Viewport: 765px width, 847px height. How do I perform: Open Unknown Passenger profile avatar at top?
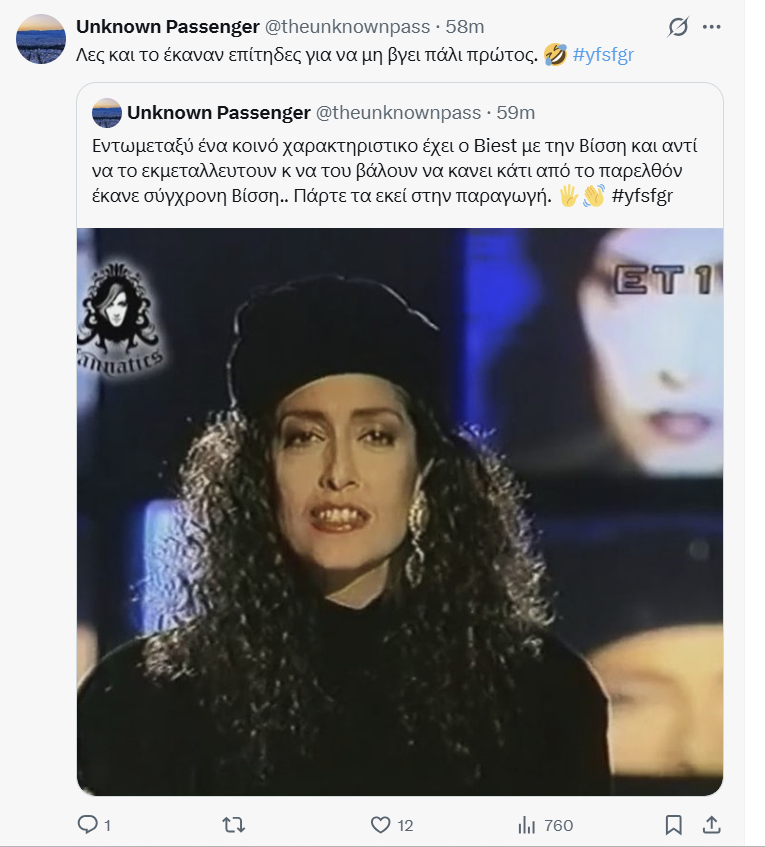41,39
